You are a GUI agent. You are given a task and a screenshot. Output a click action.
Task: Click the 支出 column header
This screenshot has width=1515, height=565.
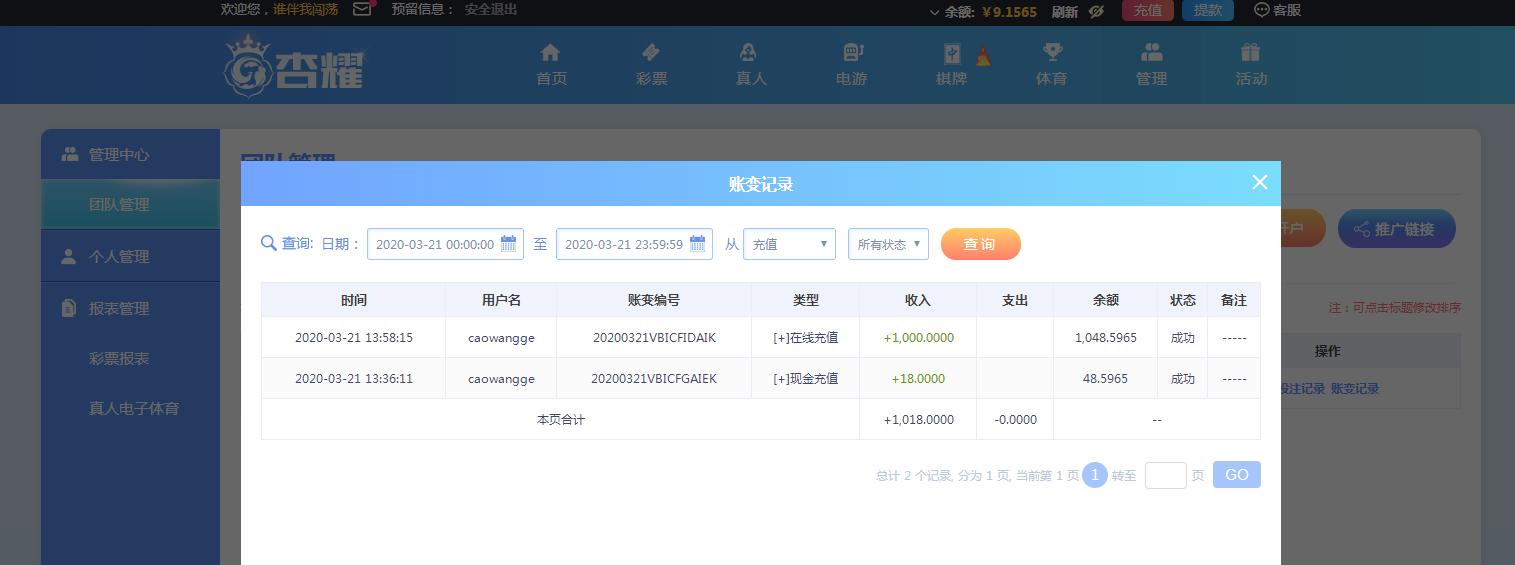coord(1015,300)
